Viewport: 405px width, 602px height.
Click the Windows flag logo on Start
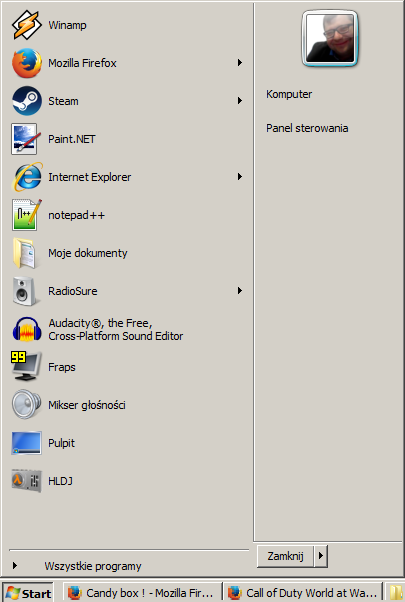click(x=12, y=594)
